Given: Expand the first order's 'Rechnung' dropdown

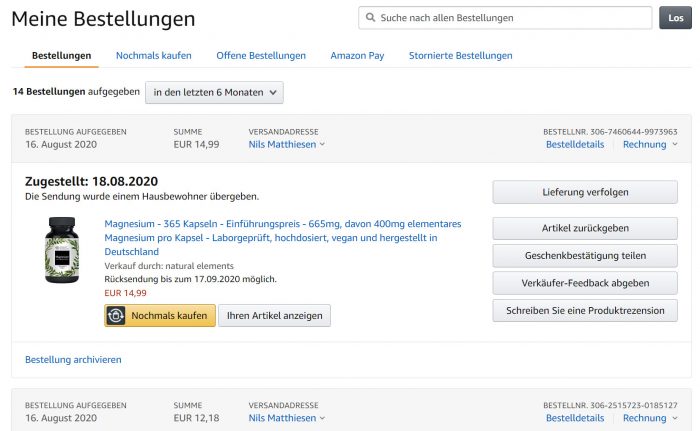Looking at the screenshot, I should pos(649,144).
